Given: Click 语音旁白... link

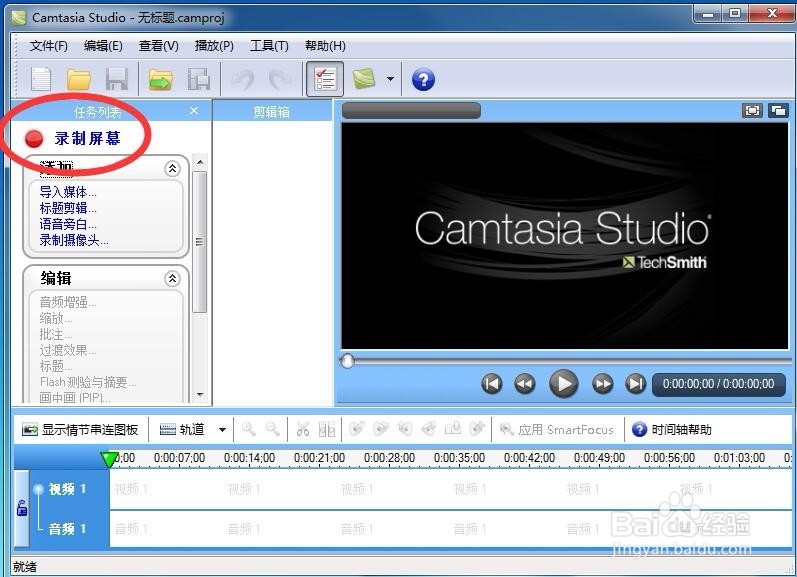Looking at the screenshot, I should tap(68, 224).
